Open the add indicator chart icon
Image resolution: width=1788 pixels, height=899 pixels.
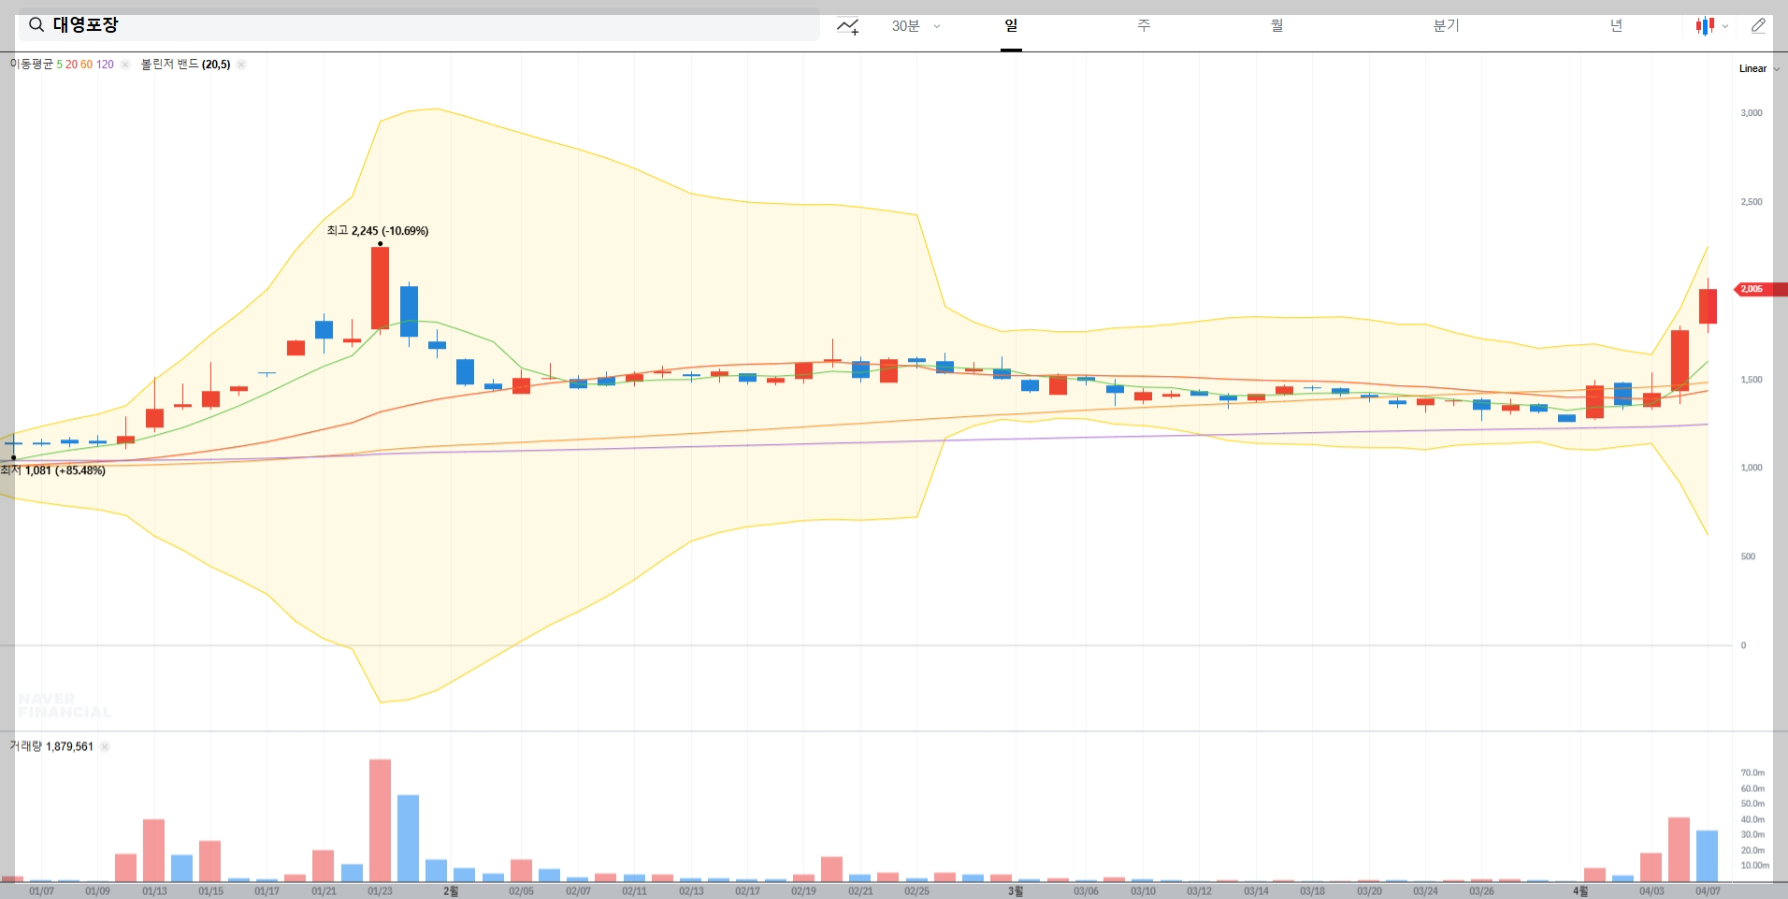[848, 26]
